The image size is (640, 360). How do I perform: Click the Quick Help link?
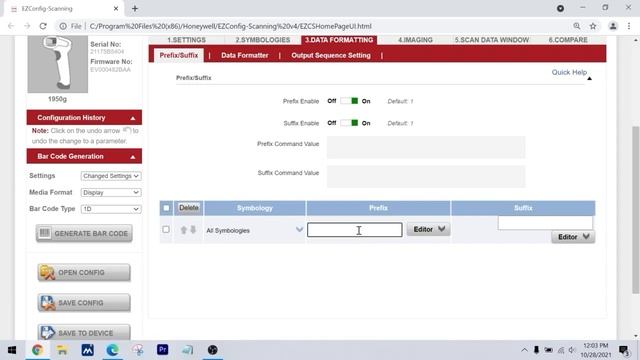click(x=569, y=72)
